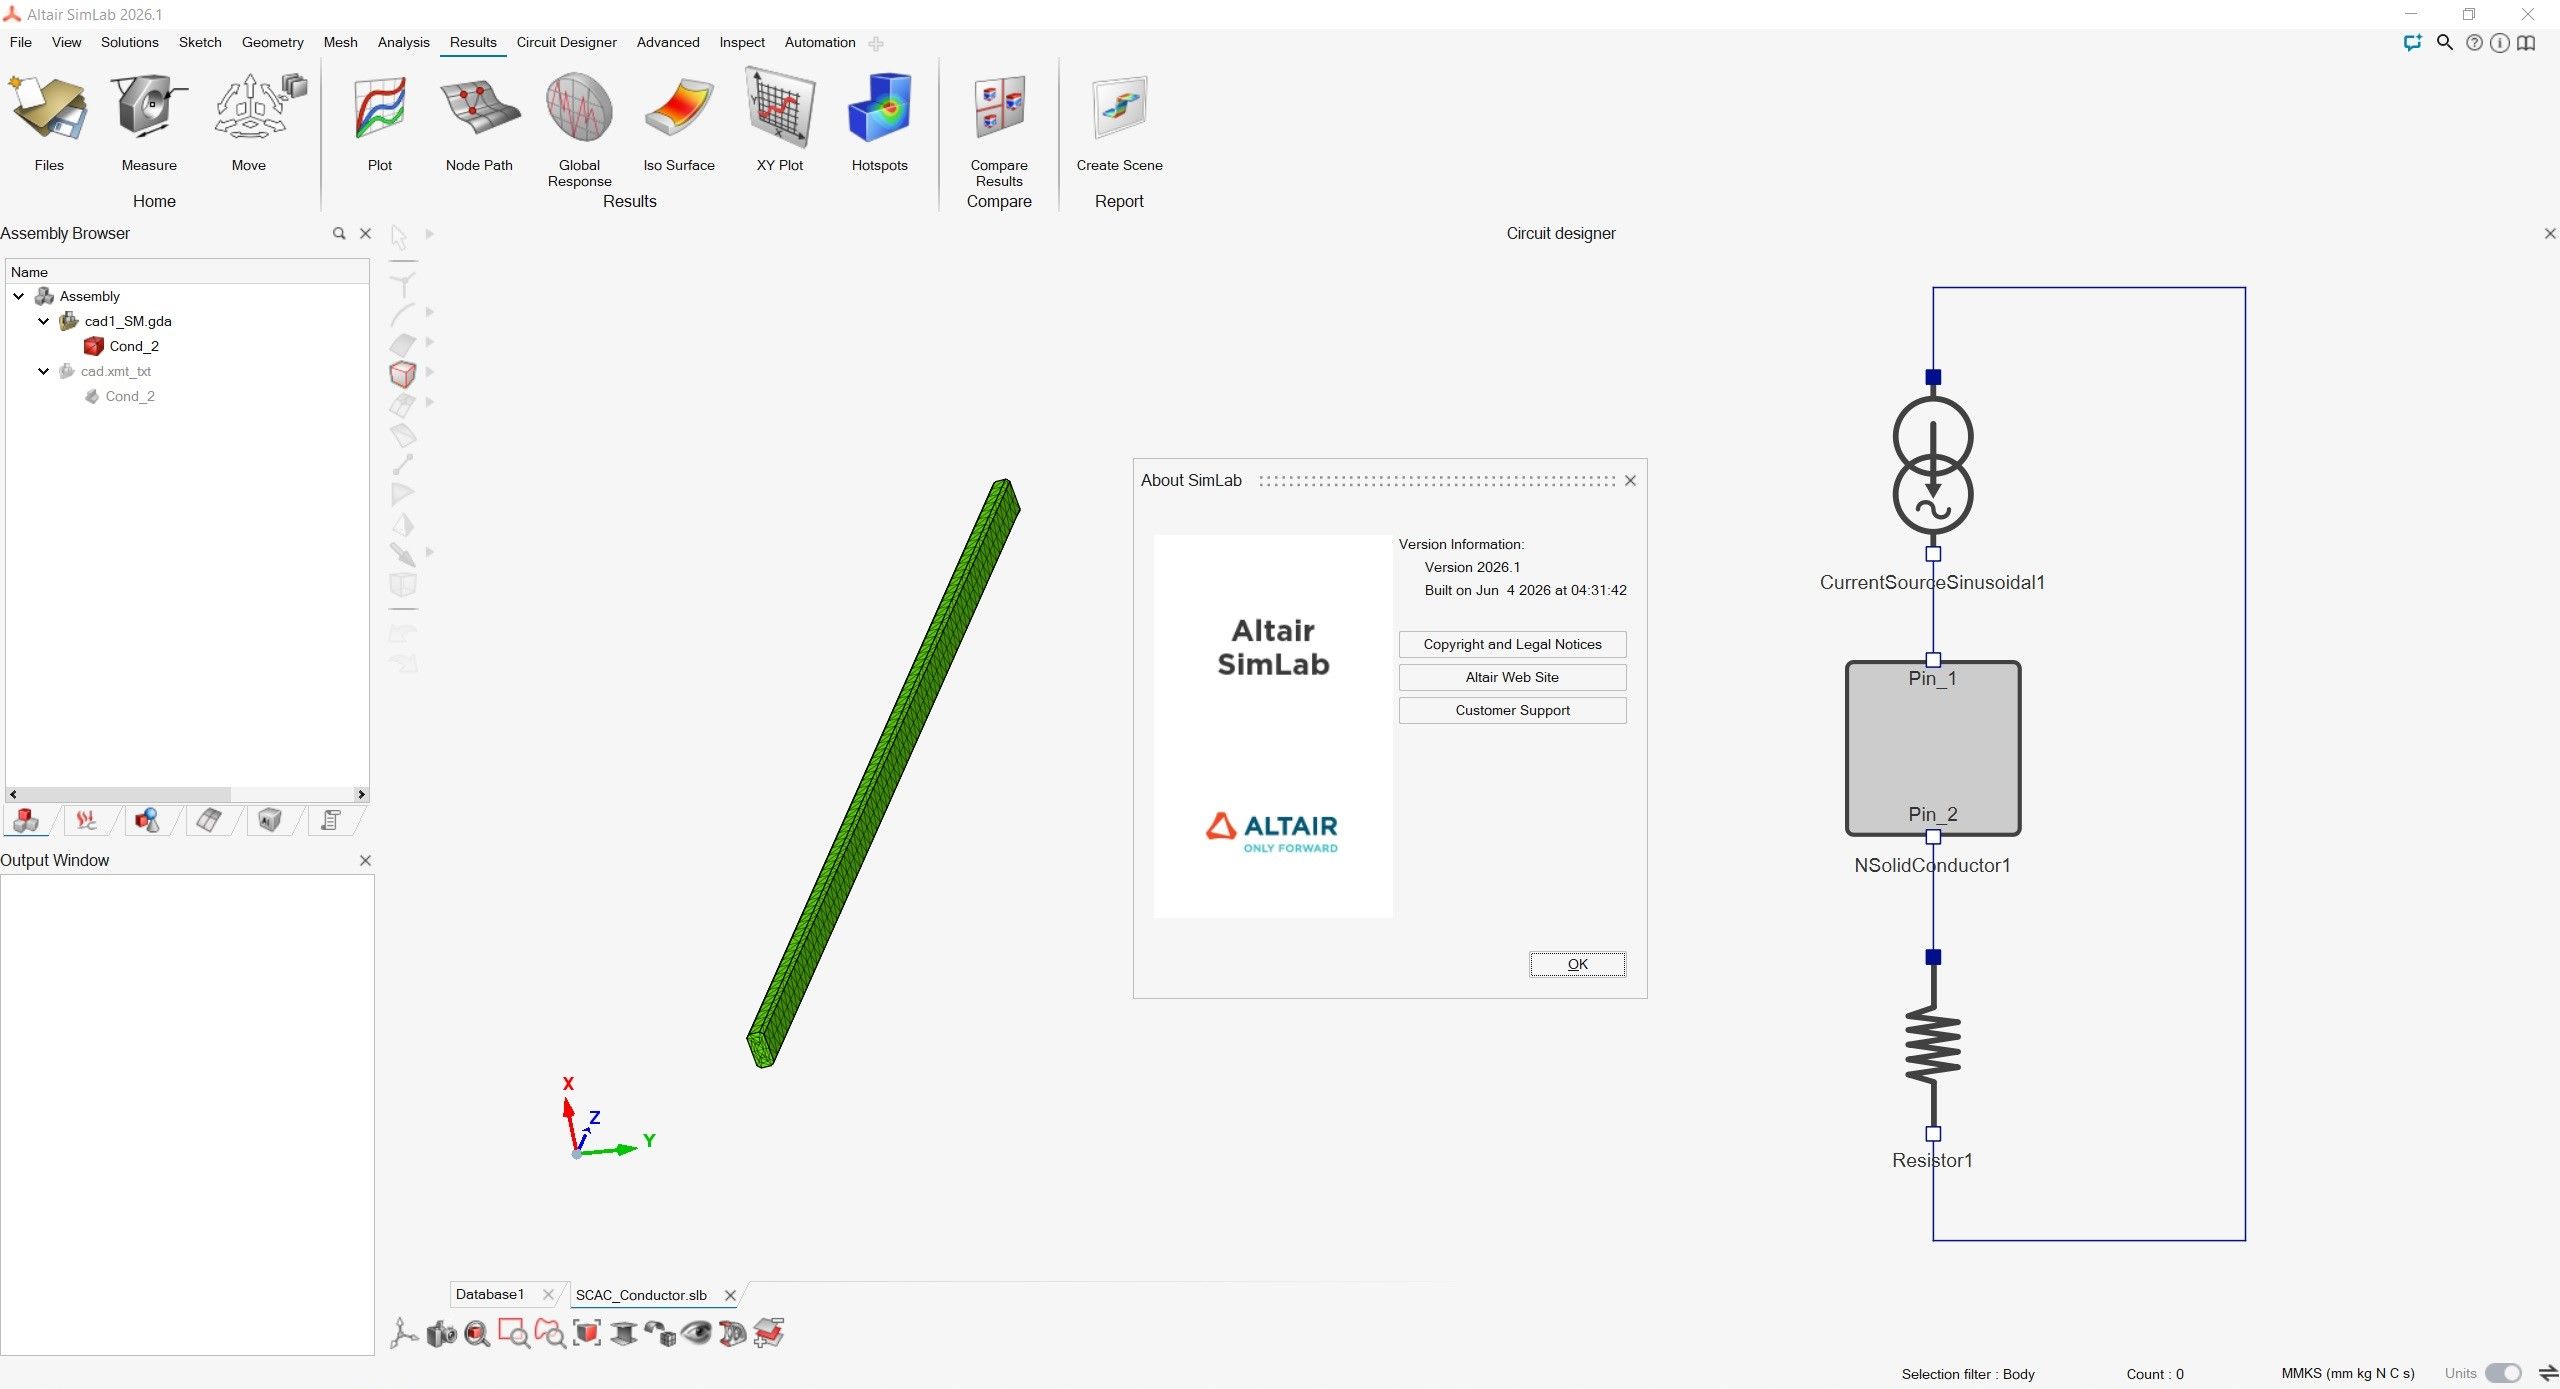This screenshot has height=1389, width=2560.
Task: Open the Files tool in the ribbon
Action: (48, 122)
